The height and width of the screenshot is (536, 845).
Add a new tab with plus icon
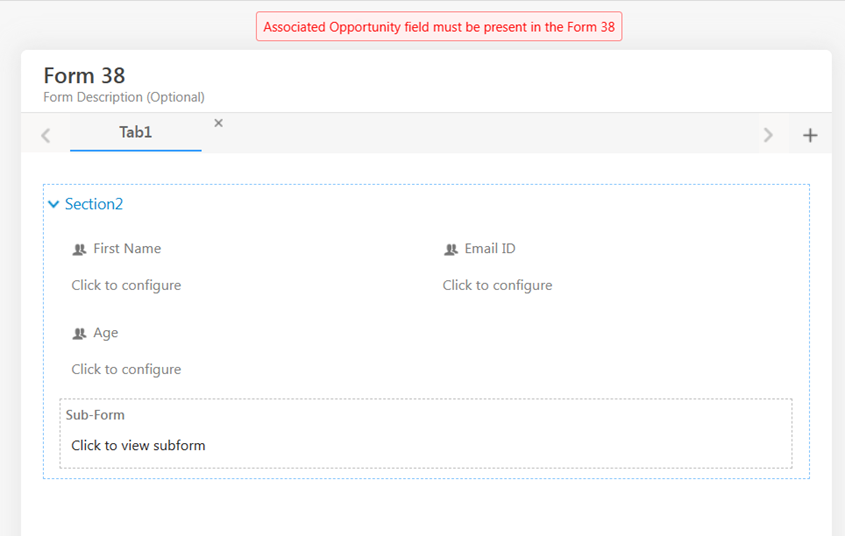click(x=810, y=135)
